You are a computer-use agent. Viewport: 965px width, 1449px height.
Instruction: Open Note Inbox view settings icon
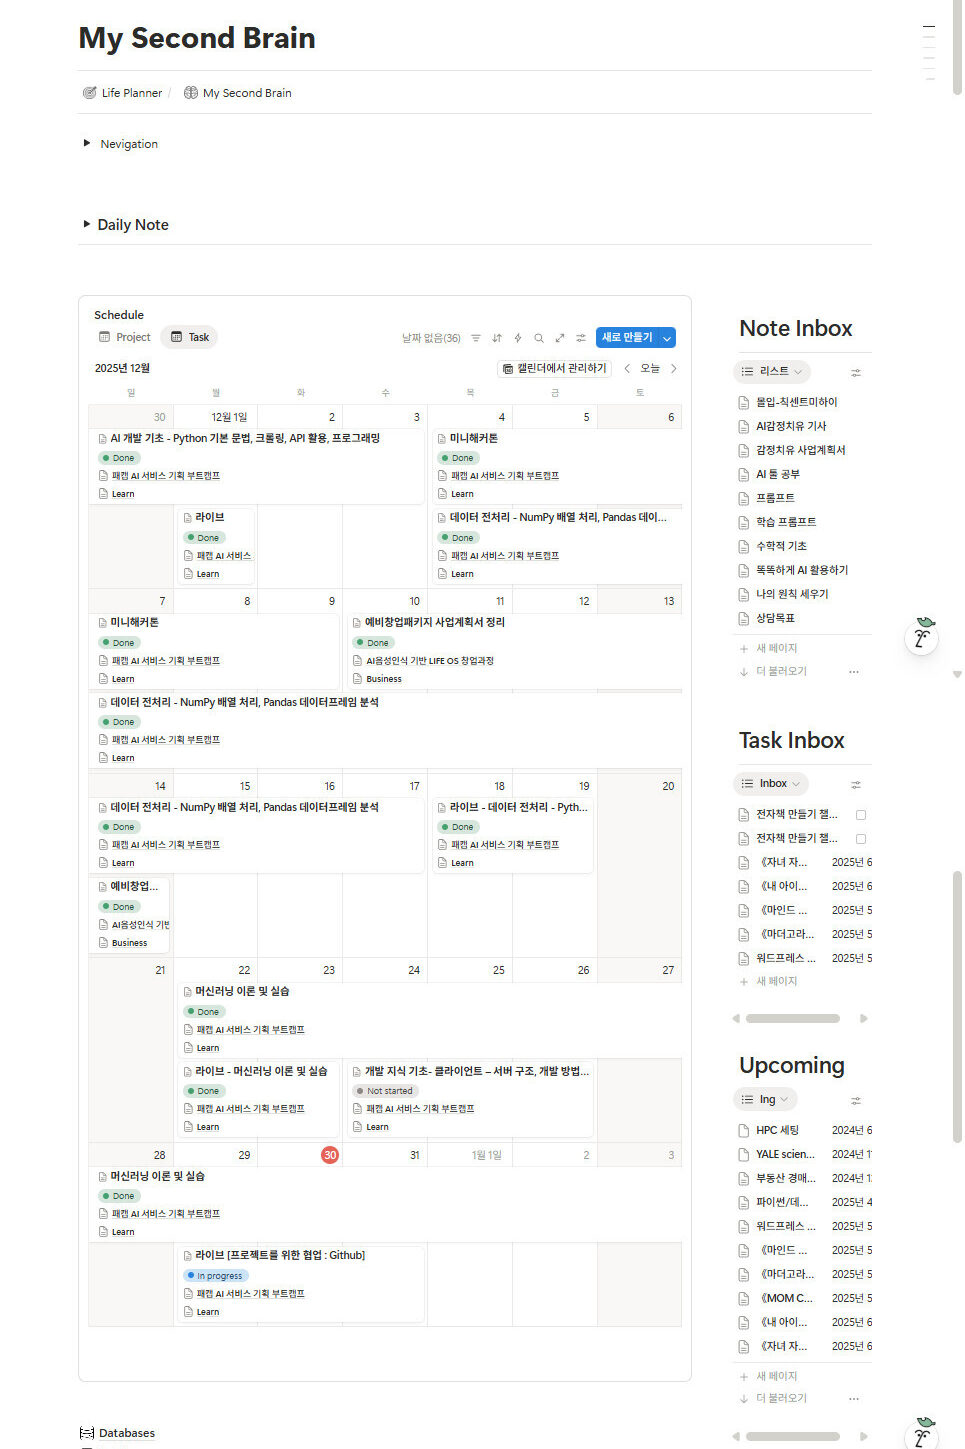pos(855,372)
